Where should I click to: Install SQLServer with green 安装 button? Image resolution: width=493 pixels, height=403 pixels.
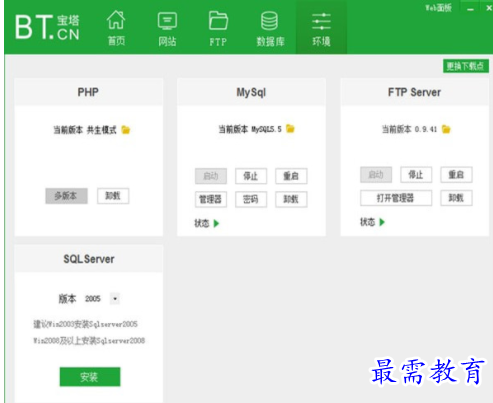[x=90, y=377]
